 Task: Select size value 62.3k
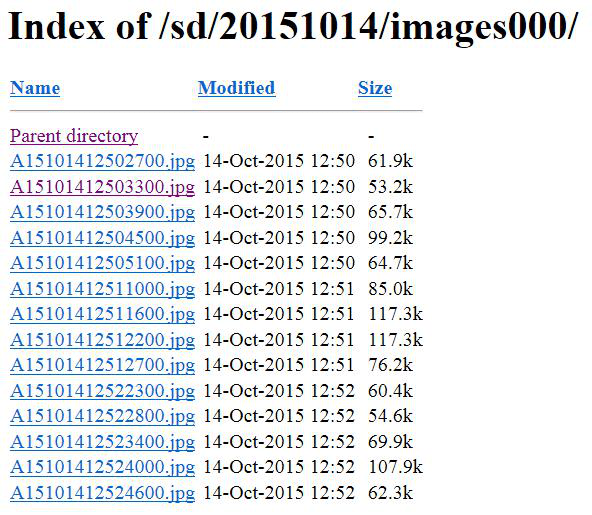(390, 493)
